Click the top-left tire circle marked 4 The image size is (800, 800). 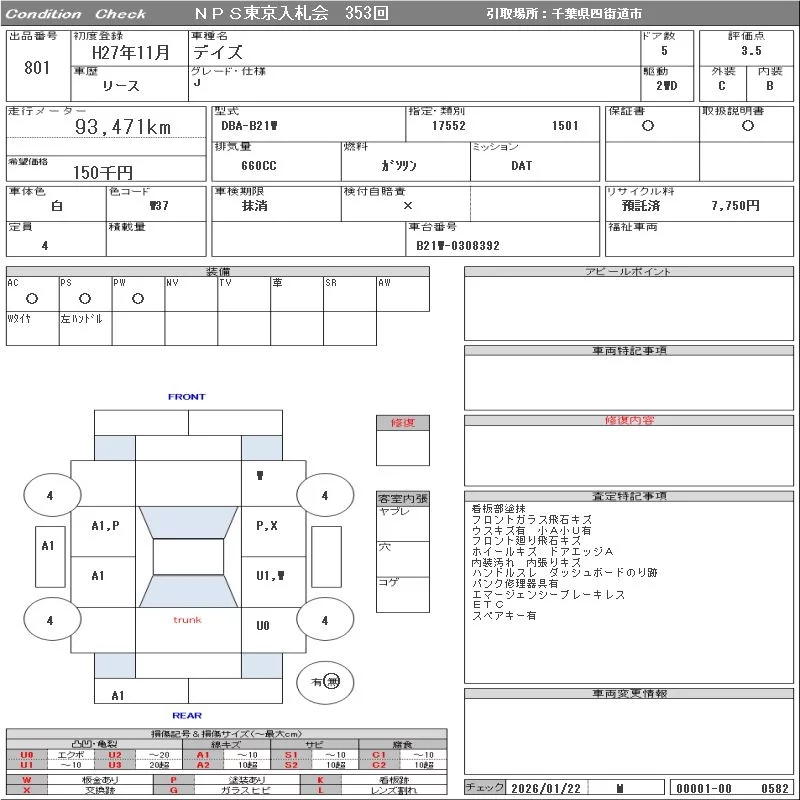tap(49, 495)
